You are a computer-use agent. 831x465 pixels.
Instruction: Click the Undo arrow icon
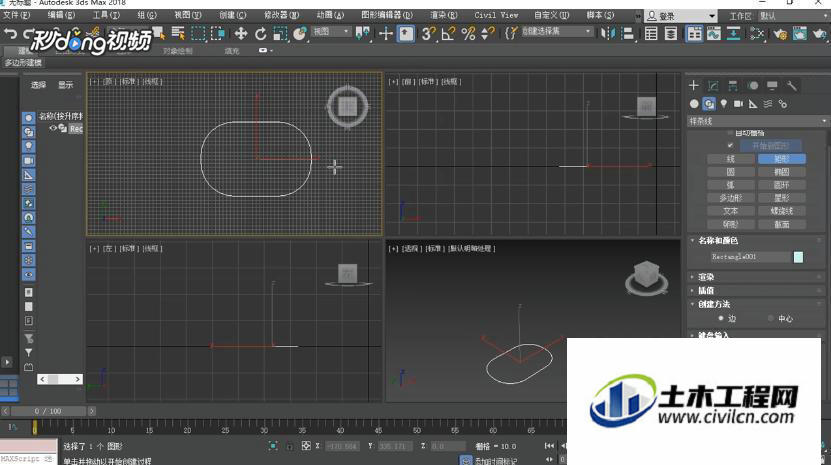pos(10,34)
